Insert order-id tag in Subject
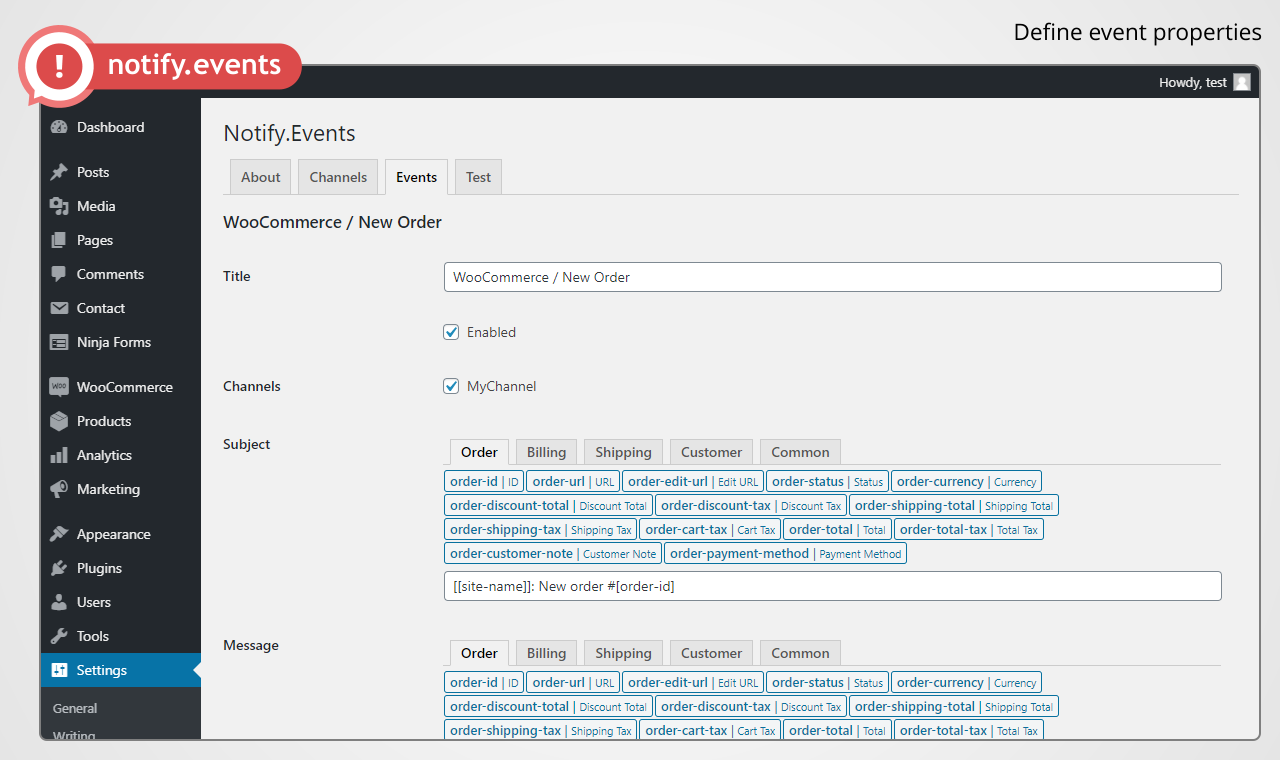This screenshot has width=1280, height=760. click(484, 482)
